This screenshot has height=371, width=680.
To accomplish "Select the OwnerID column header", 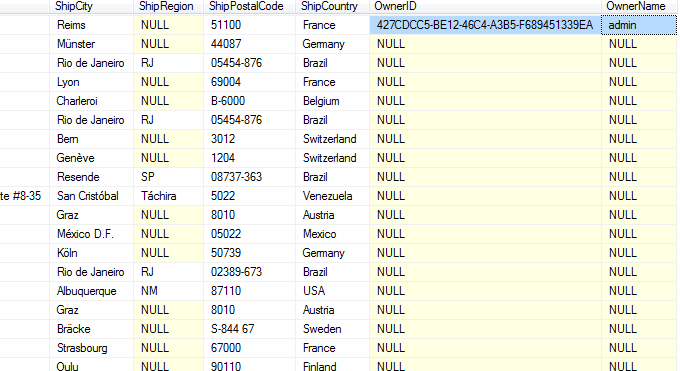I will pyautogui.click(x=485, y=6).
